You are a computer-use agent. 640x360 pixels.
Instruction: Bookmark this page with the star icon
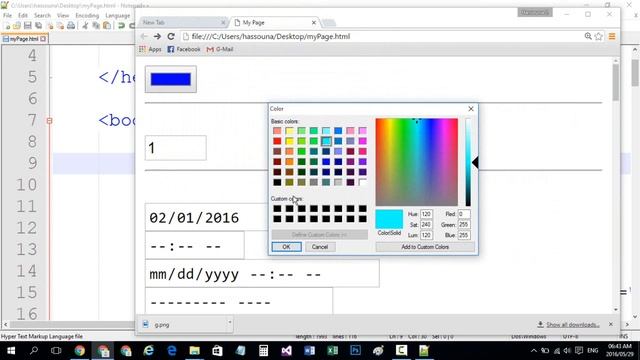(x=599, y=36)
